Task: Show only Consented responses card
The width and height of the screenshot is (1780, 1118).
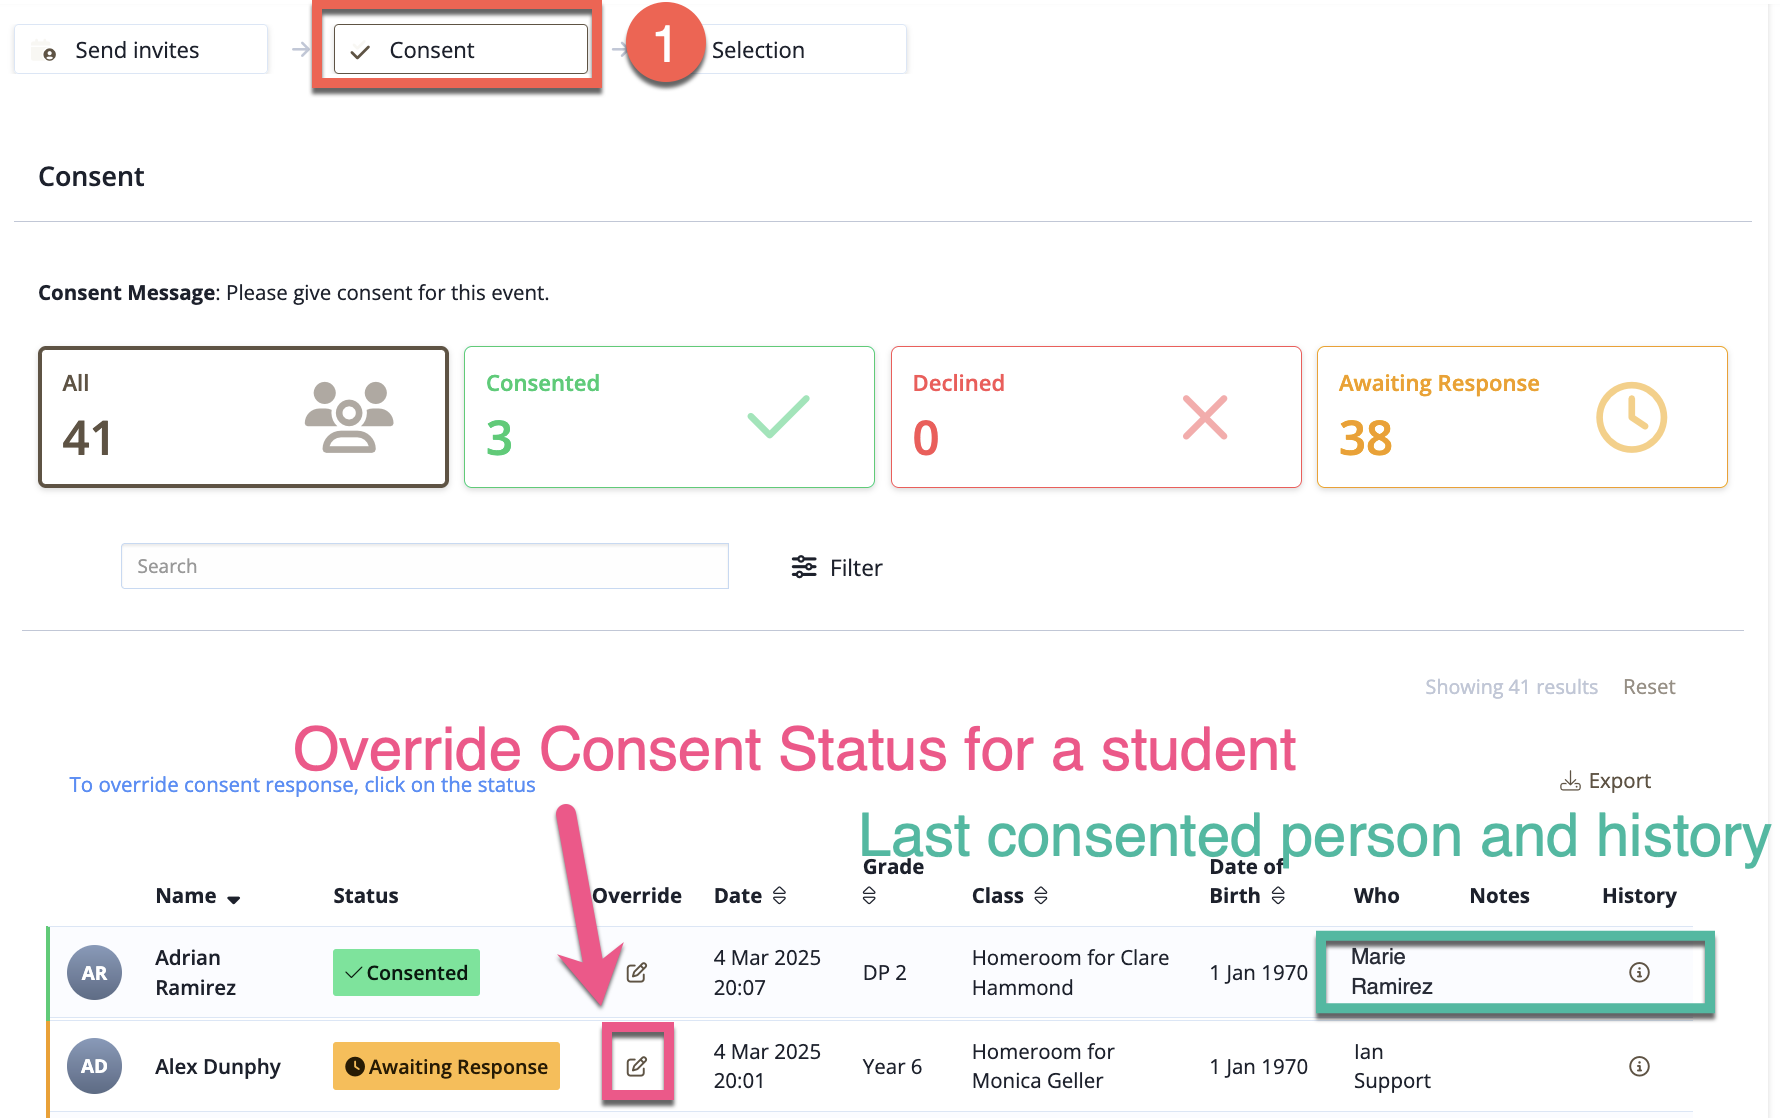Action: coord(670,417)
